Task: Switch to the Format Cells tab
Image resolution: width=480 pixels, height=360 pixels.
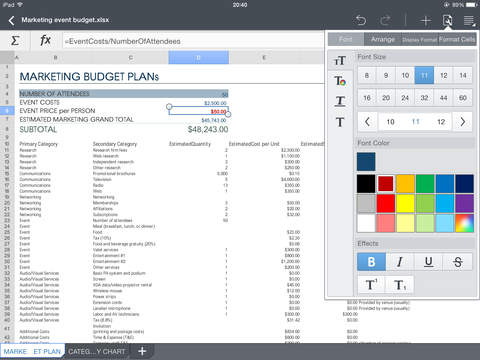Action: (457, 39)
